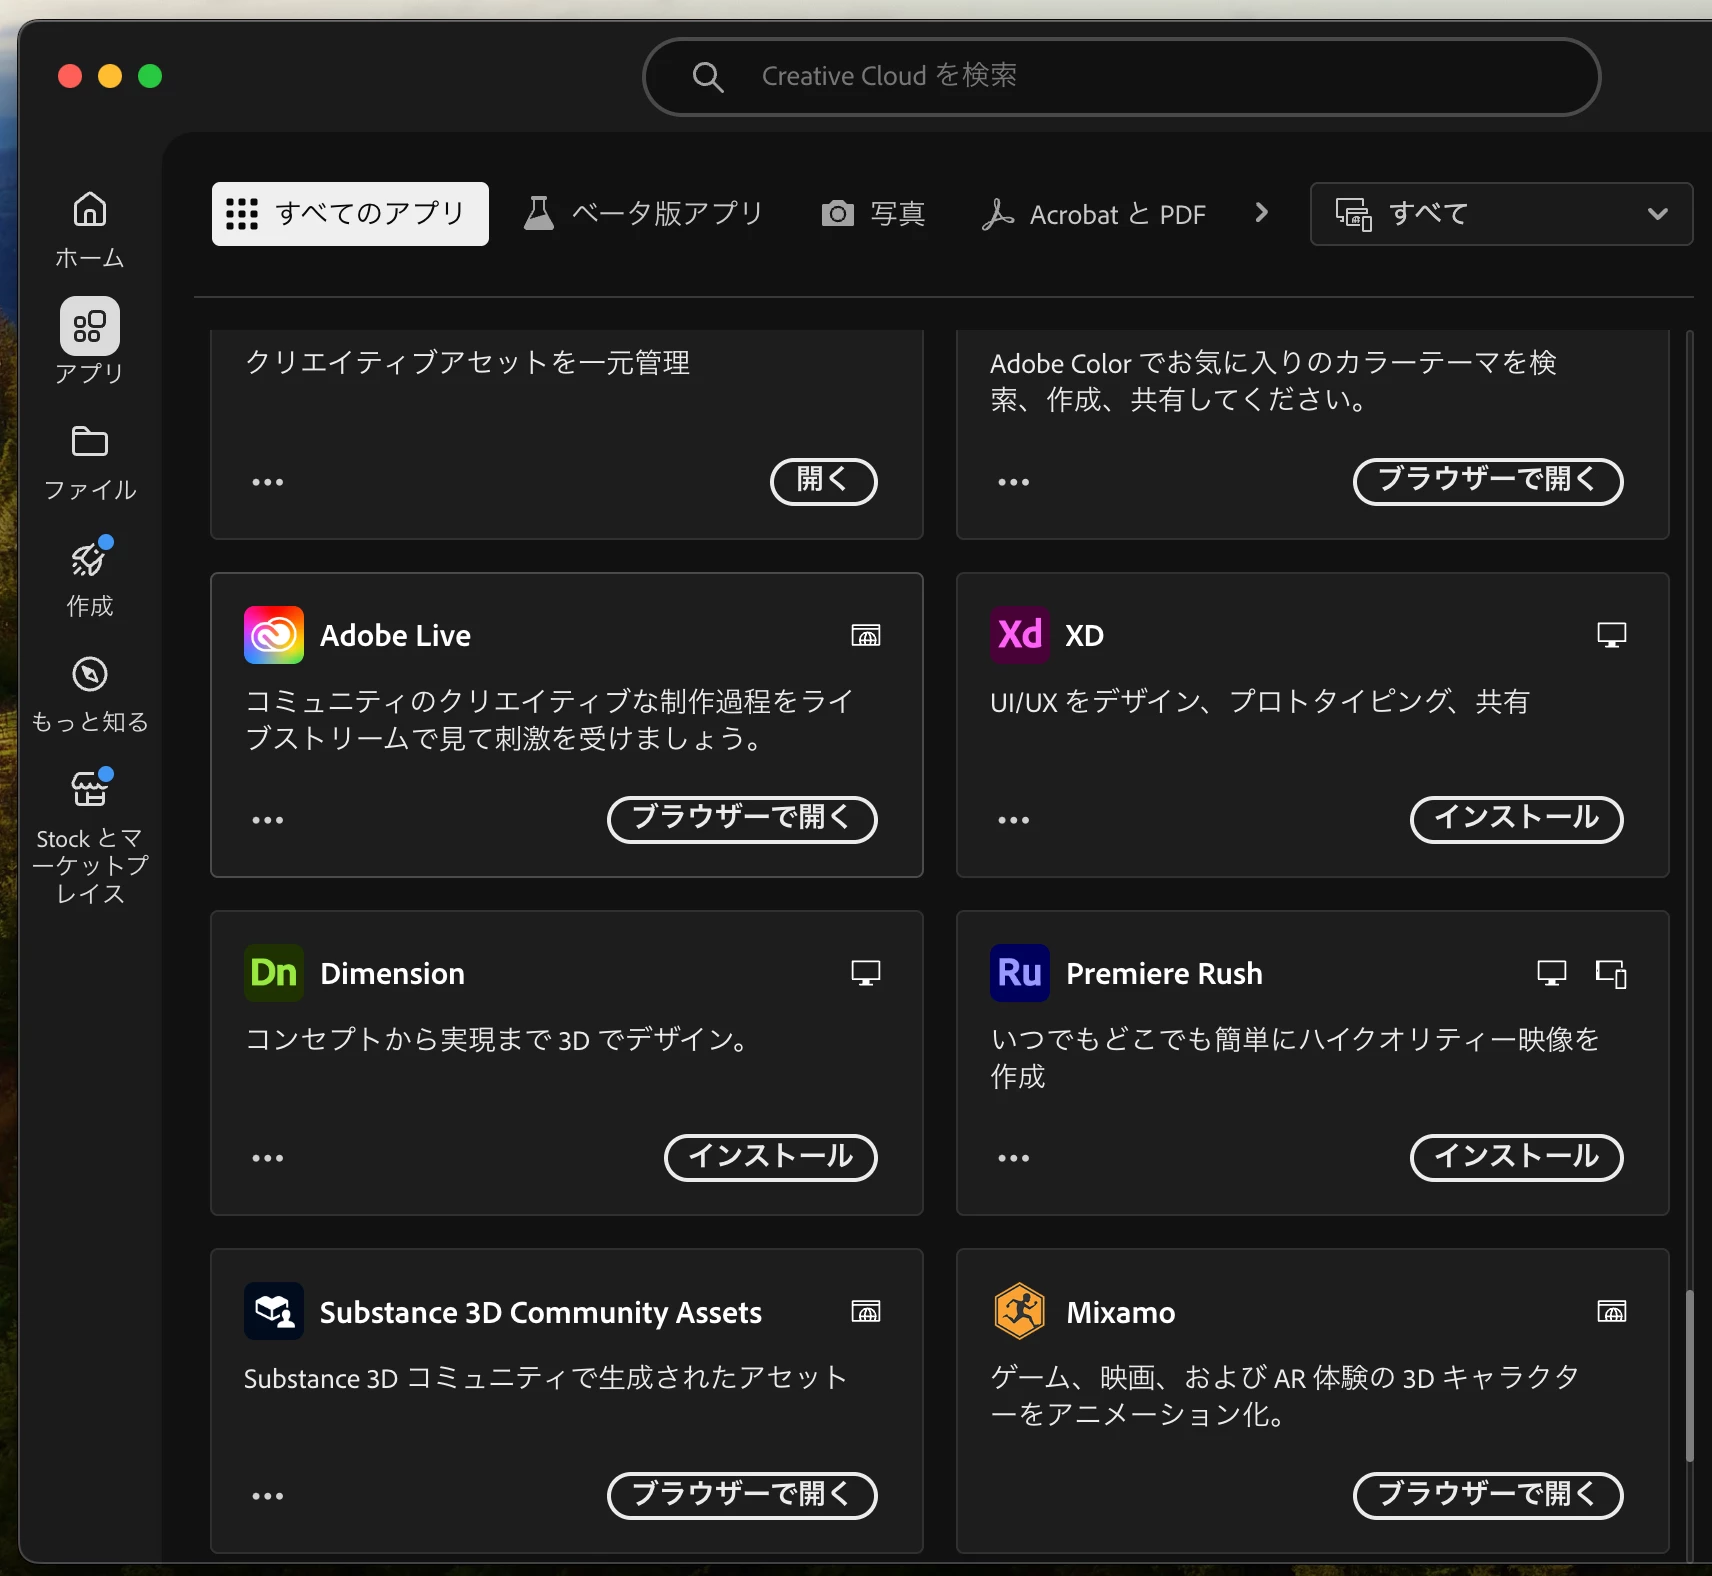This screenshot has width=1712, height=1576.
Task: Click ブラウザーで開く for Mixamo
Action: click(1488, 1496)
